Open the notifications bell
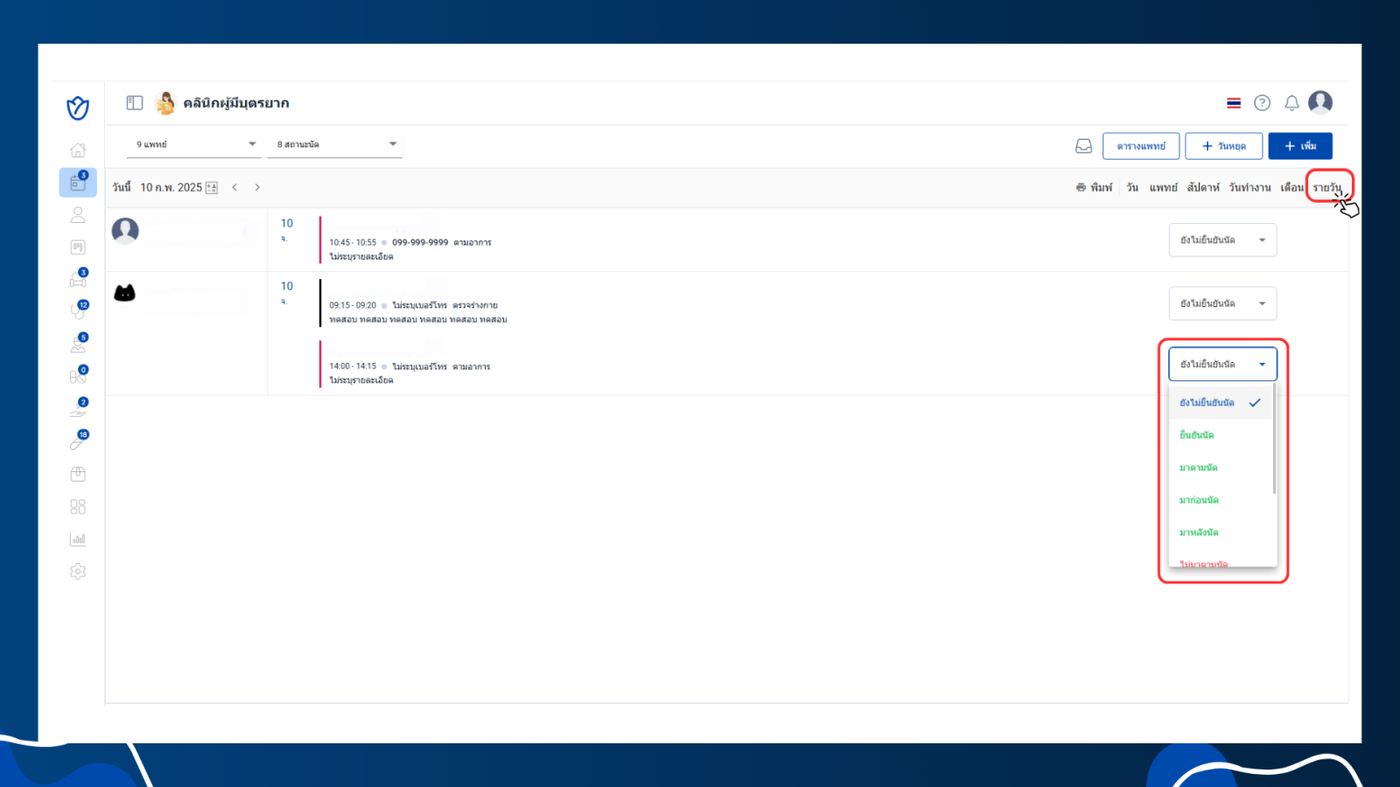Image resolution: width=1400 pixels, height=787 pixels. (1291, 103)
